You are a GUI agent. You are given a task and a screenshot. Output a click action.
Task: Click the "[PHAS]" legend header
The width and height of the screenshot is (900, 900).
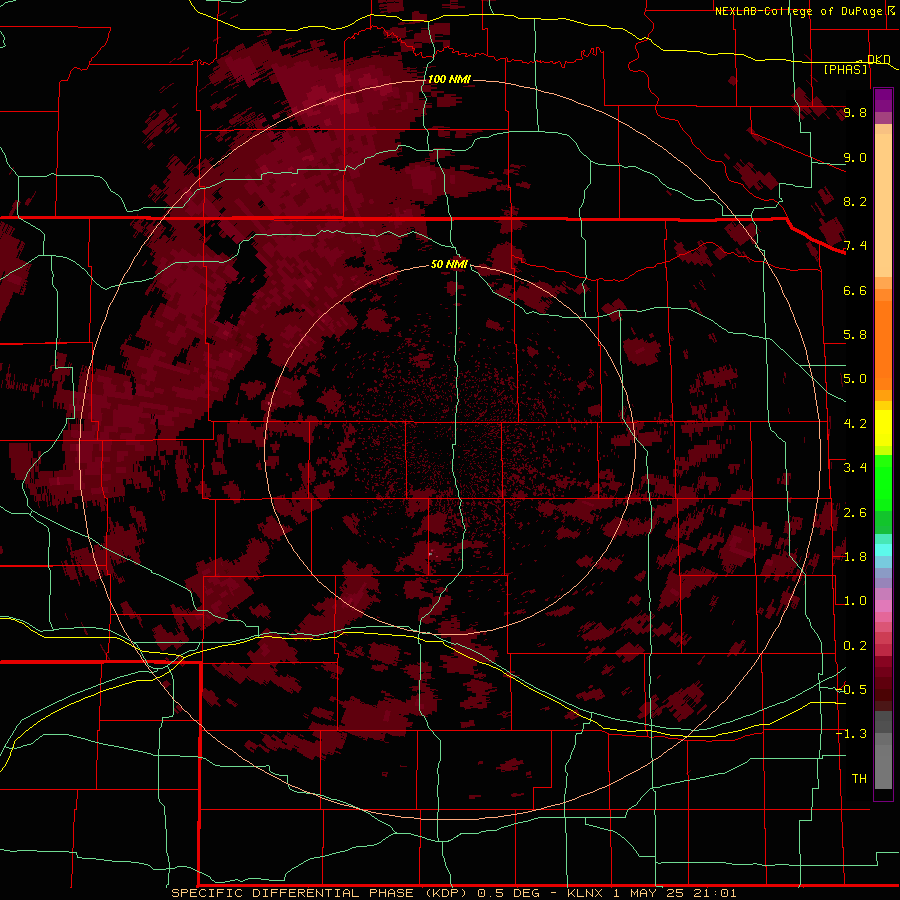pyautogui.click(x=846, y=70)
